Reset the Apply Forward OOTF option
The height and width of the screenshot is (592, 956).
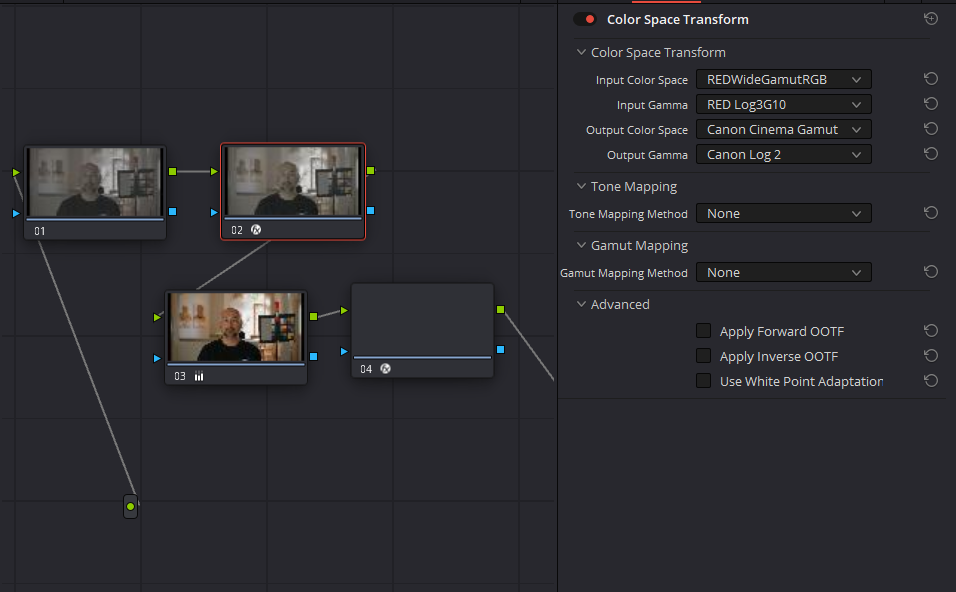[x=930, y=330]
